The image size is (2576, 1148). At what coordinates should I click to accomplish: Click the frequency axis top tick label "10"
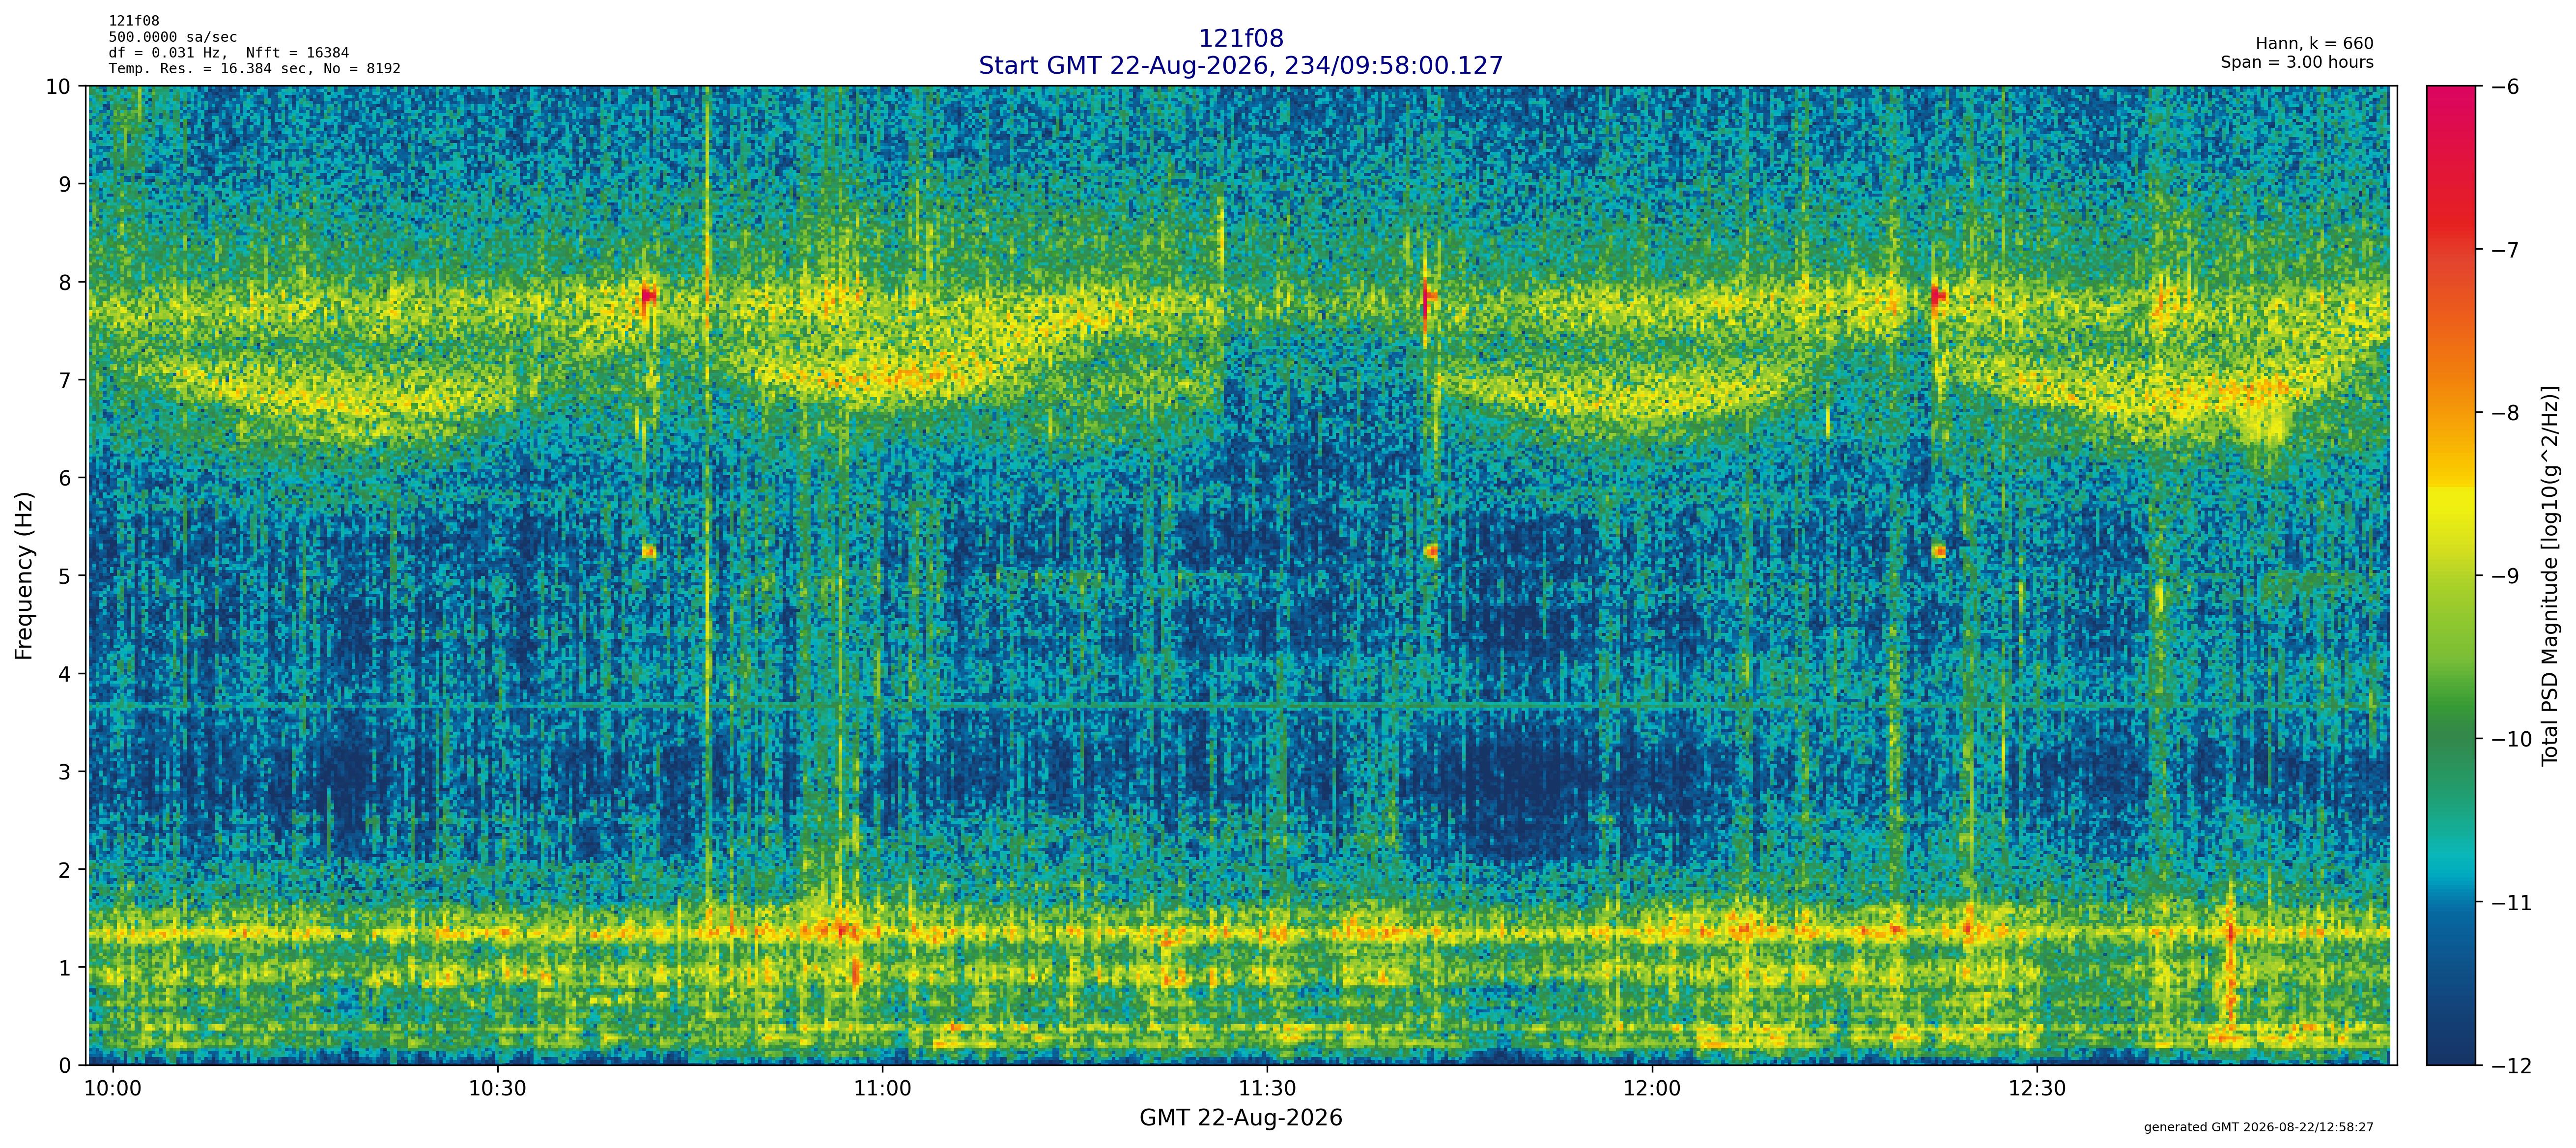tap(59, 86)
